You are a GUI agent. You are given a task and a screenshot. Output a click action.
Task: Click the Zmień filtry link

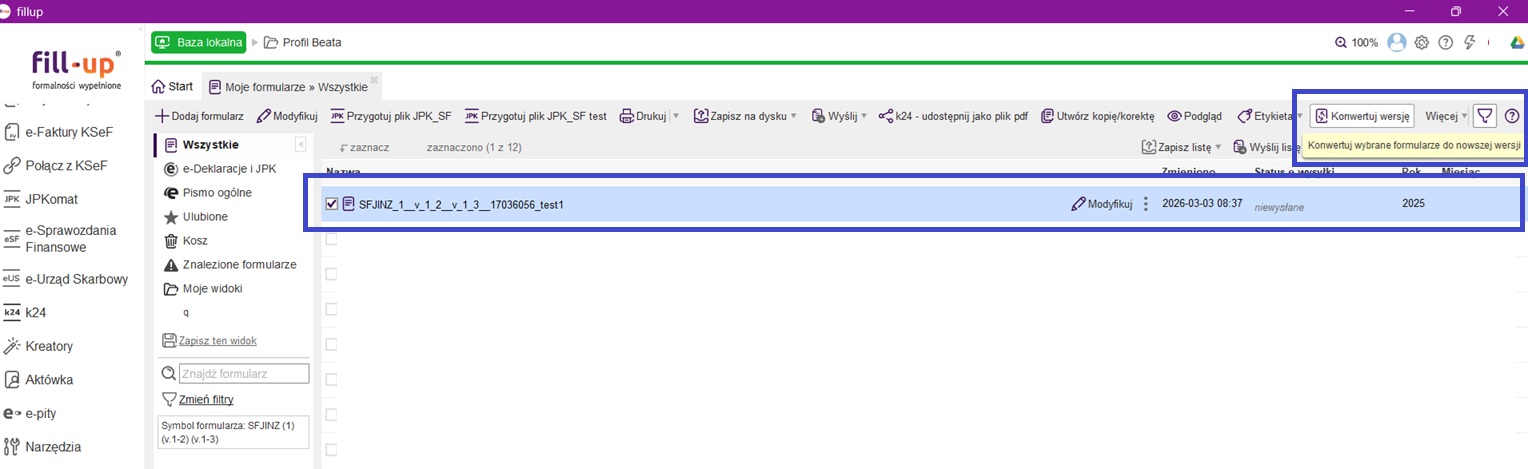tap(207, 399)
